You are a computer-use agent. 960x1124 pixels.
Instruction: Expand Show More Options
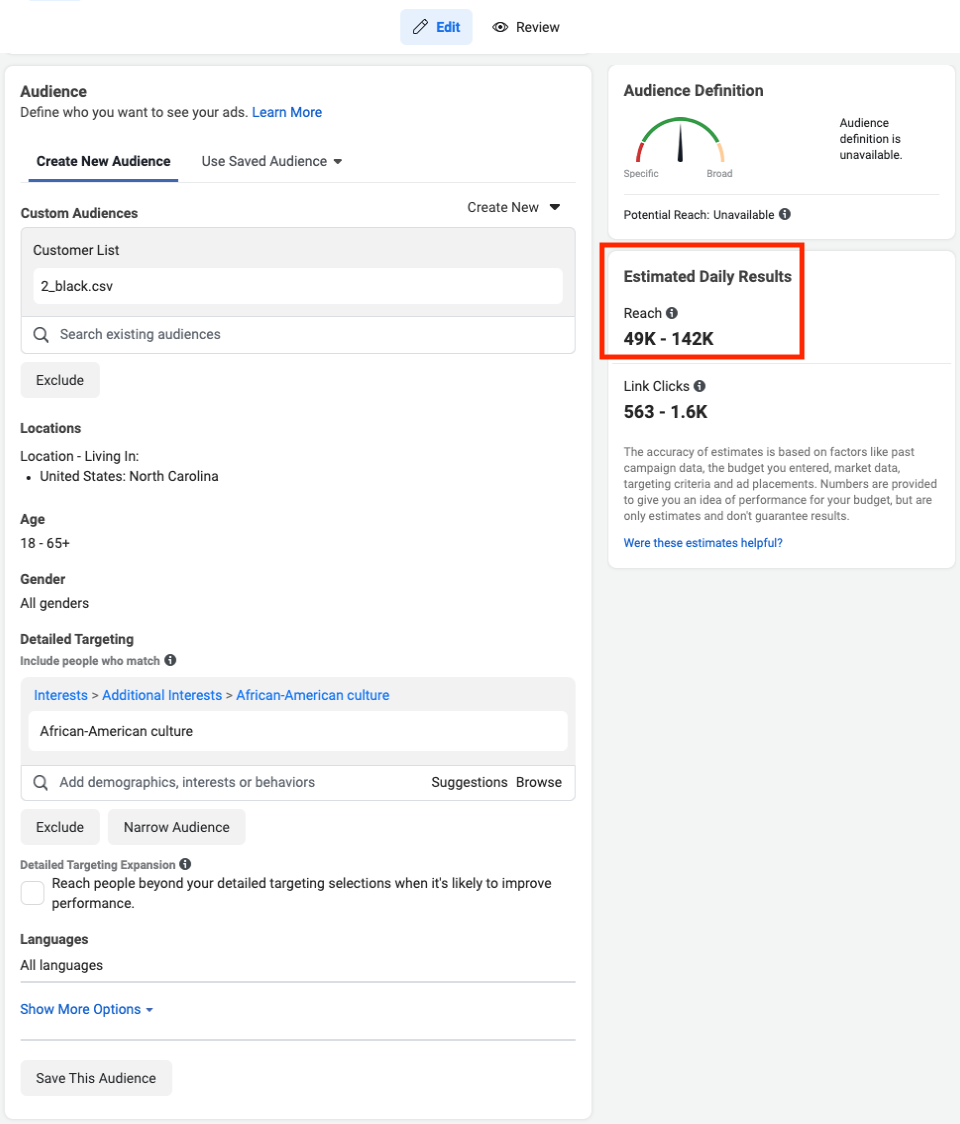(87, 1009)
